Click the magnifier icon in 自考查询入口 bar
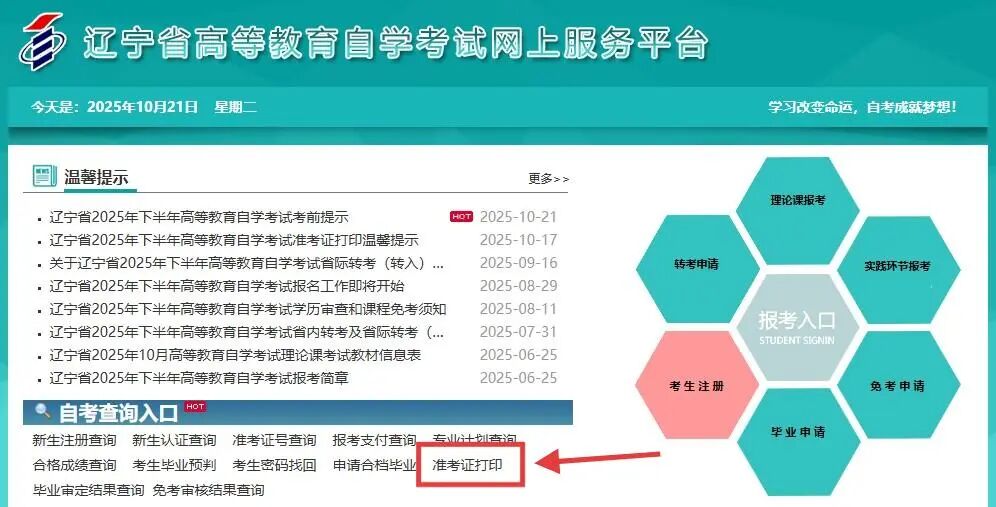 coord(43,412)
